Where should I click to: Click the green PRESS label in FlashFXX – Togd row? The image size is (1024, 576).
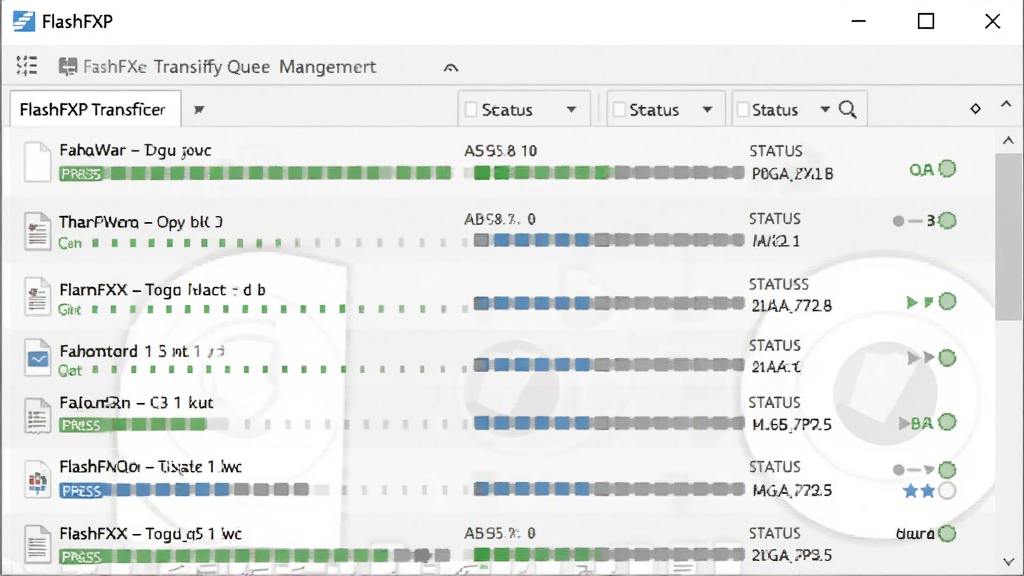pyautogui.click(x=81, y=556)
